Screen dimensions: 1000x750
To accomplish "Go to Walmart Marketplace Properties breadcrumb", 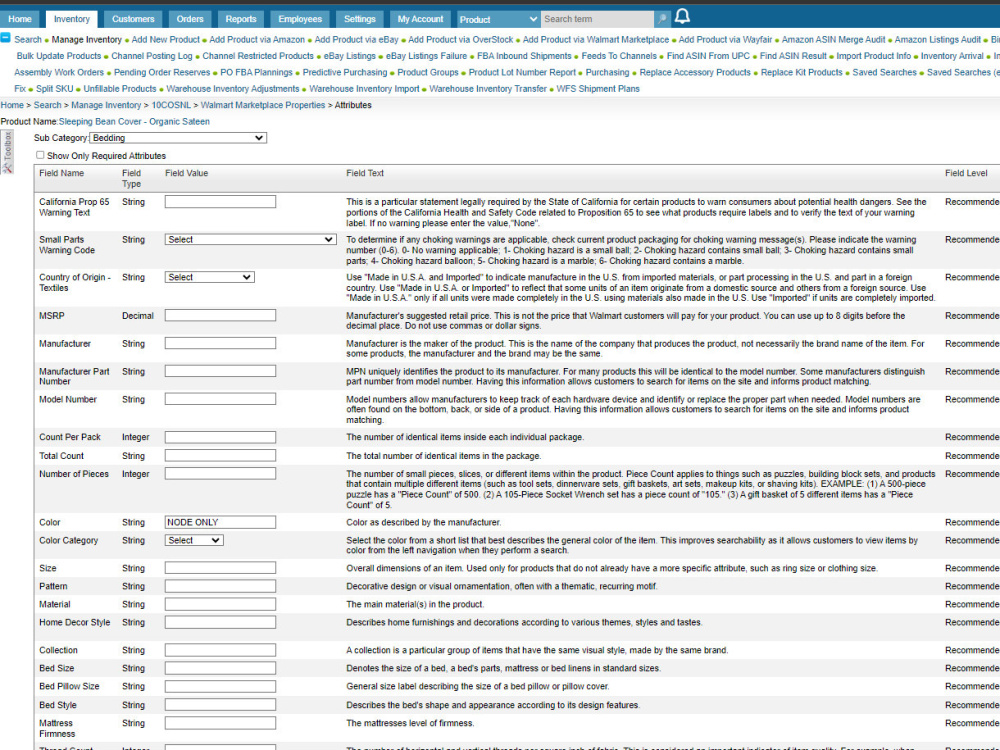I will coord(263,105).
